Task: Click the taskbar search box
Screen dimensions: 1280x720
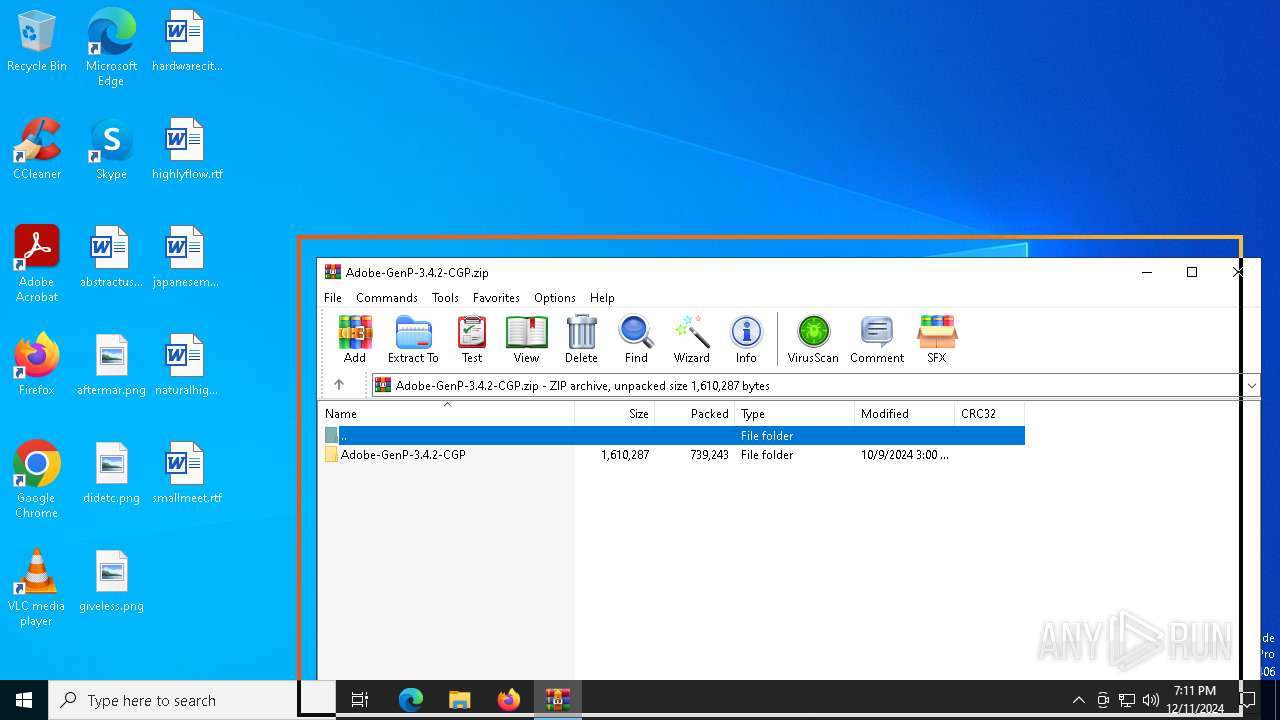Action: [192, 700]
